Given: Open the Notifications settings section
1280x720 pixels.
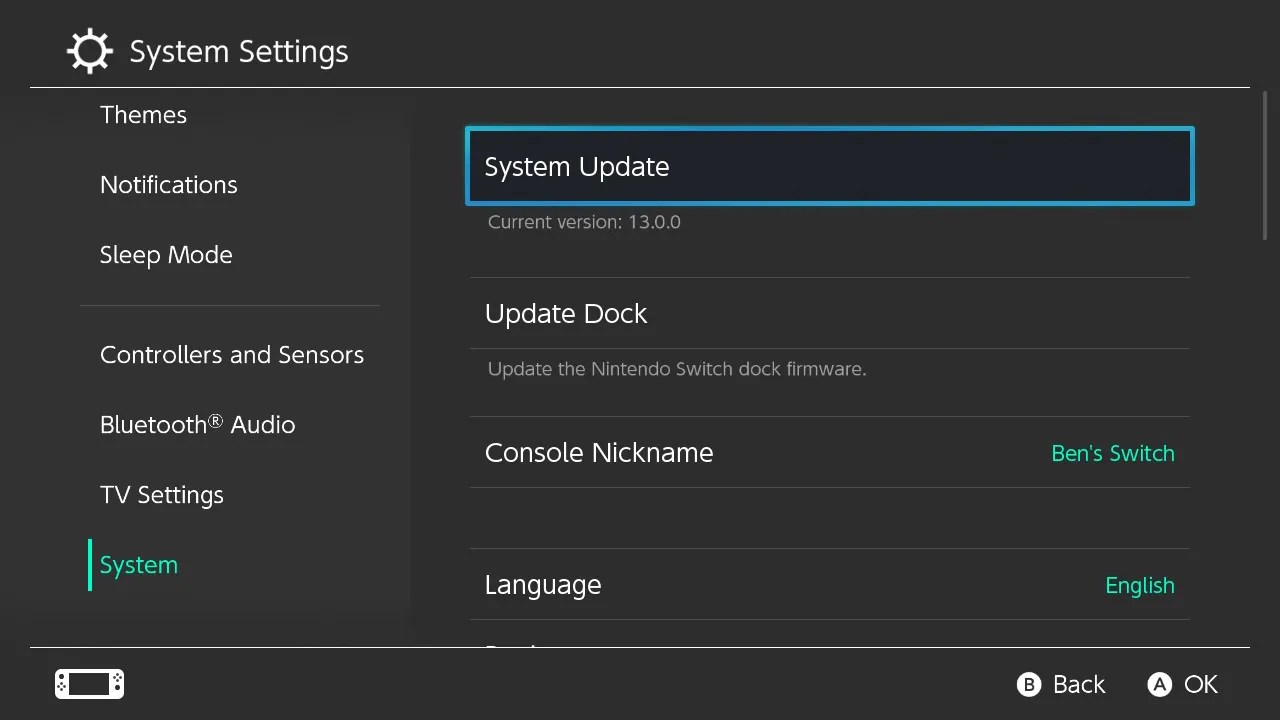Looking at the screenshot, I should click(x=168, y=185).
